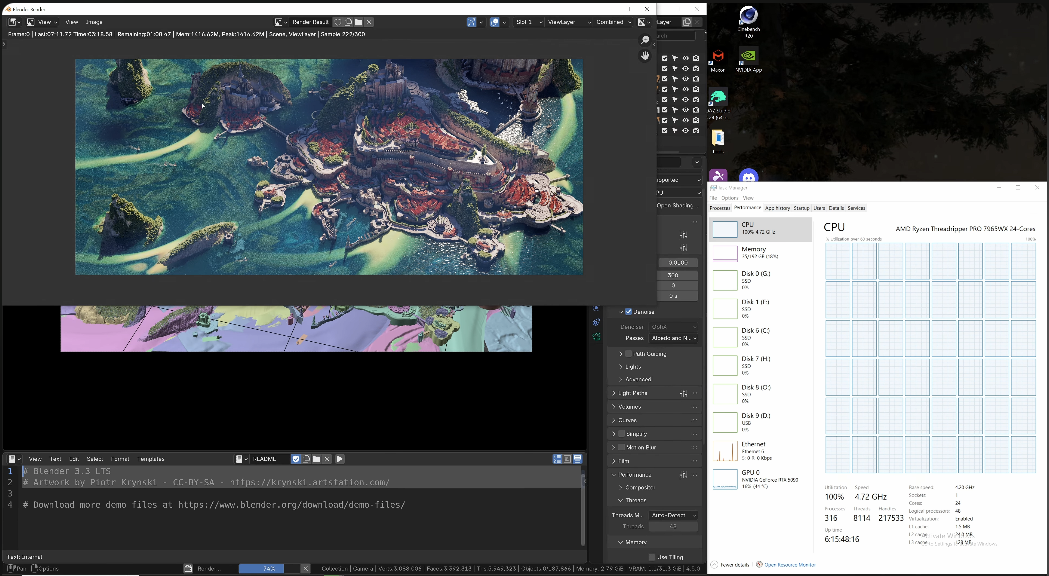Select Disk 0 (G:) in Task Manager sidebar
Screen dimensions: 1049x576
(x=760, y=280)
